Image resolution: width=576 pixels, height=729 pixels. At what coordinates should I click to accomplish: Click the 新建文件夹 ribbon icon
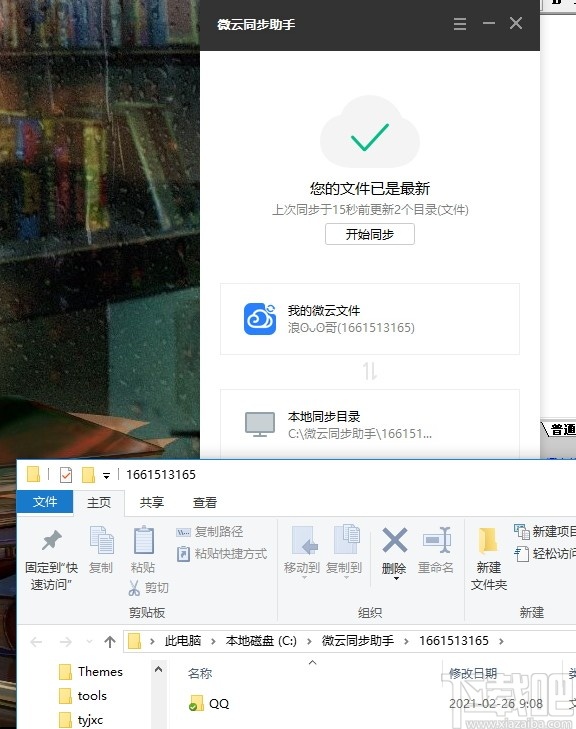[488, 541]
